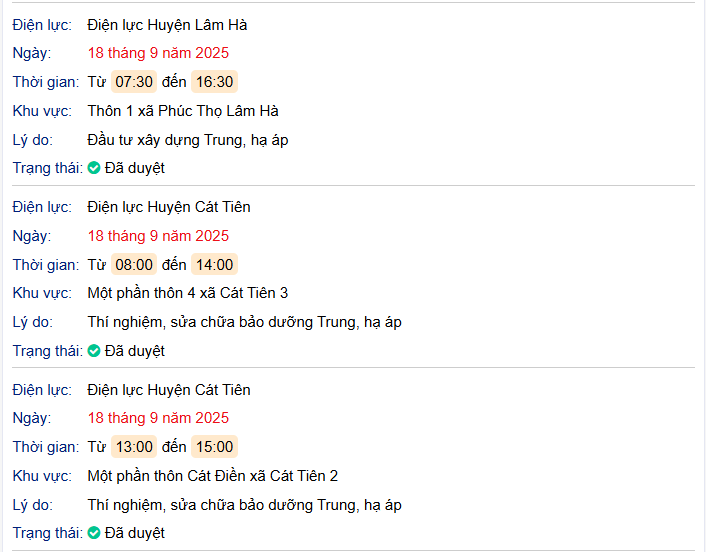This screenshot has width=706, height=552.
Task: Click the red date in Lâm Hà entry
Action: [x=158, y=53]
